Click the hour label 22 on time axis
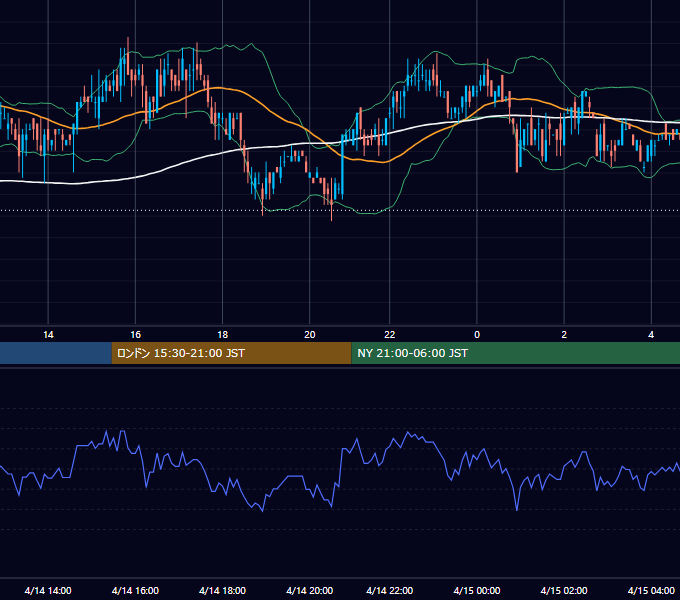Screen dimensions: 680x600 tap(389, 335)
